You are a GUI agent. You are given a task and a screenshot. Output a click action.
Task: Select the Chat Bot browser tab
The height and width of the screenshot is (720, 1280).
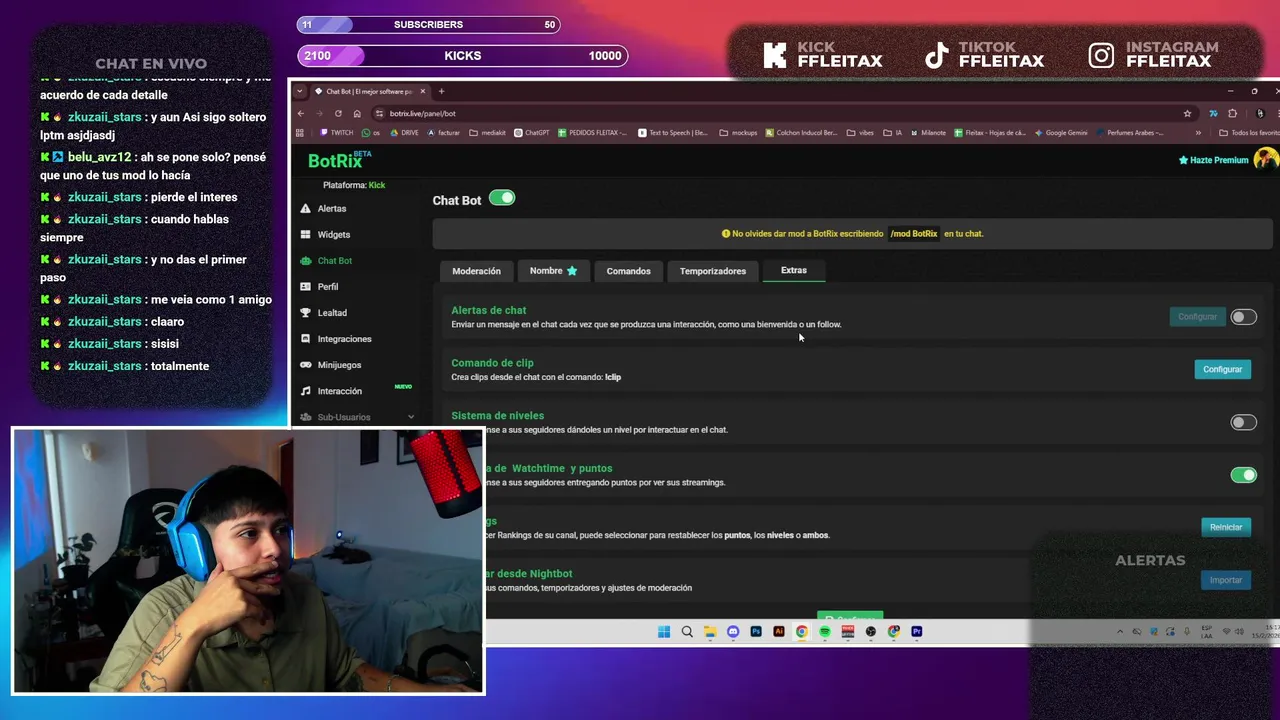click(369, 91)
